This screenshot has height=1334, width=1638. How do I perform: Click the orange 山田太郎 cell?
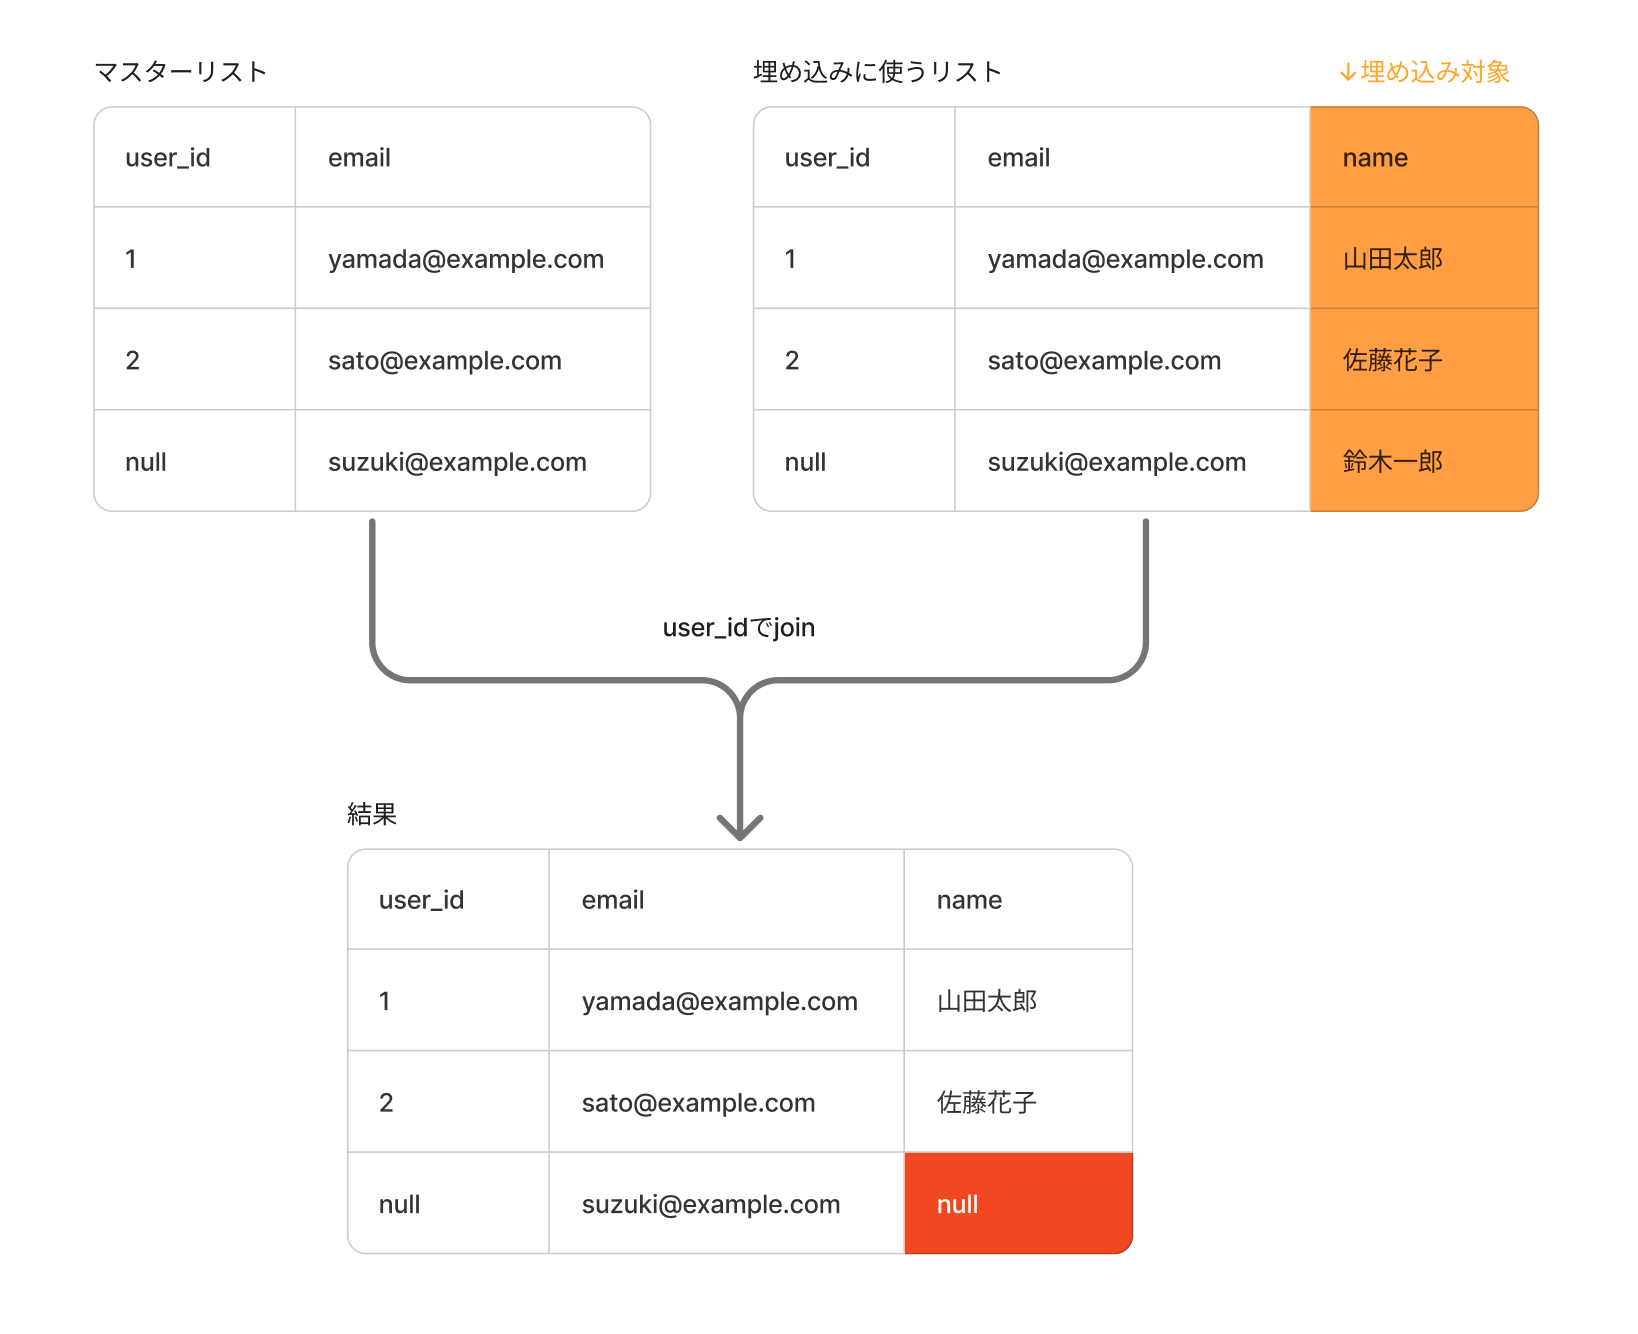1423,259
